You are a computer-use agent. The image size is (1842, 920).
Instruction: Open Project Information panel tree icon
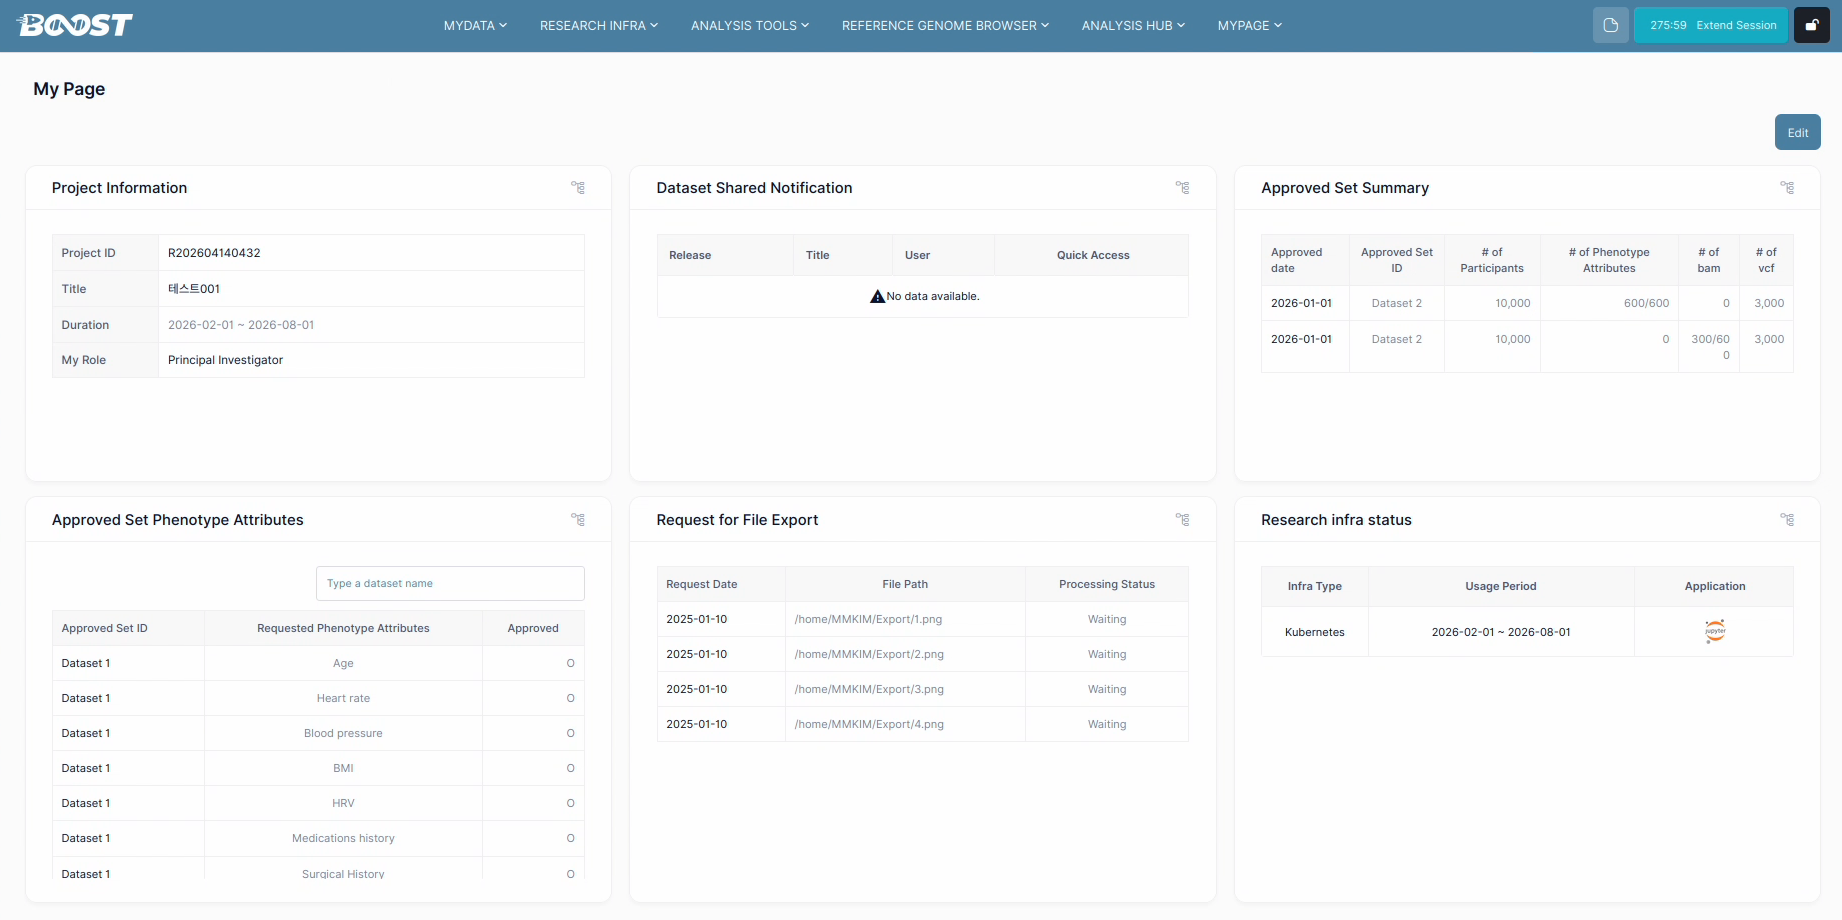[x=578, y=187]
